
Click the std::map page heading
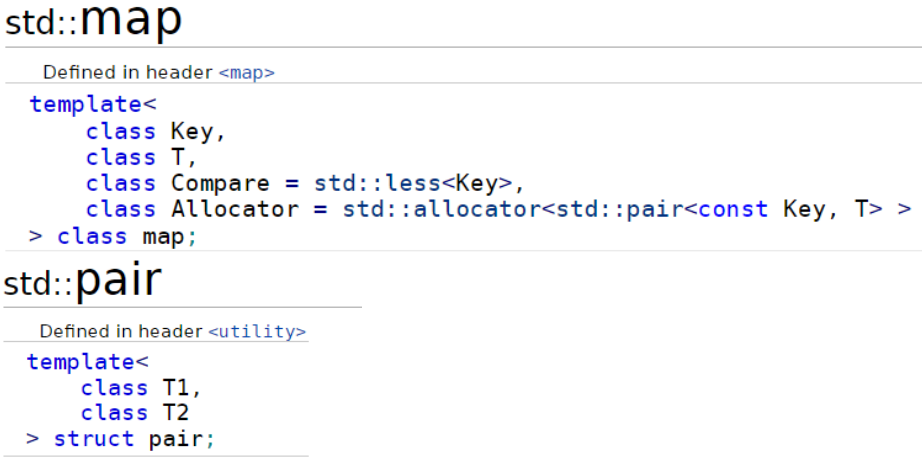[93, 20]
